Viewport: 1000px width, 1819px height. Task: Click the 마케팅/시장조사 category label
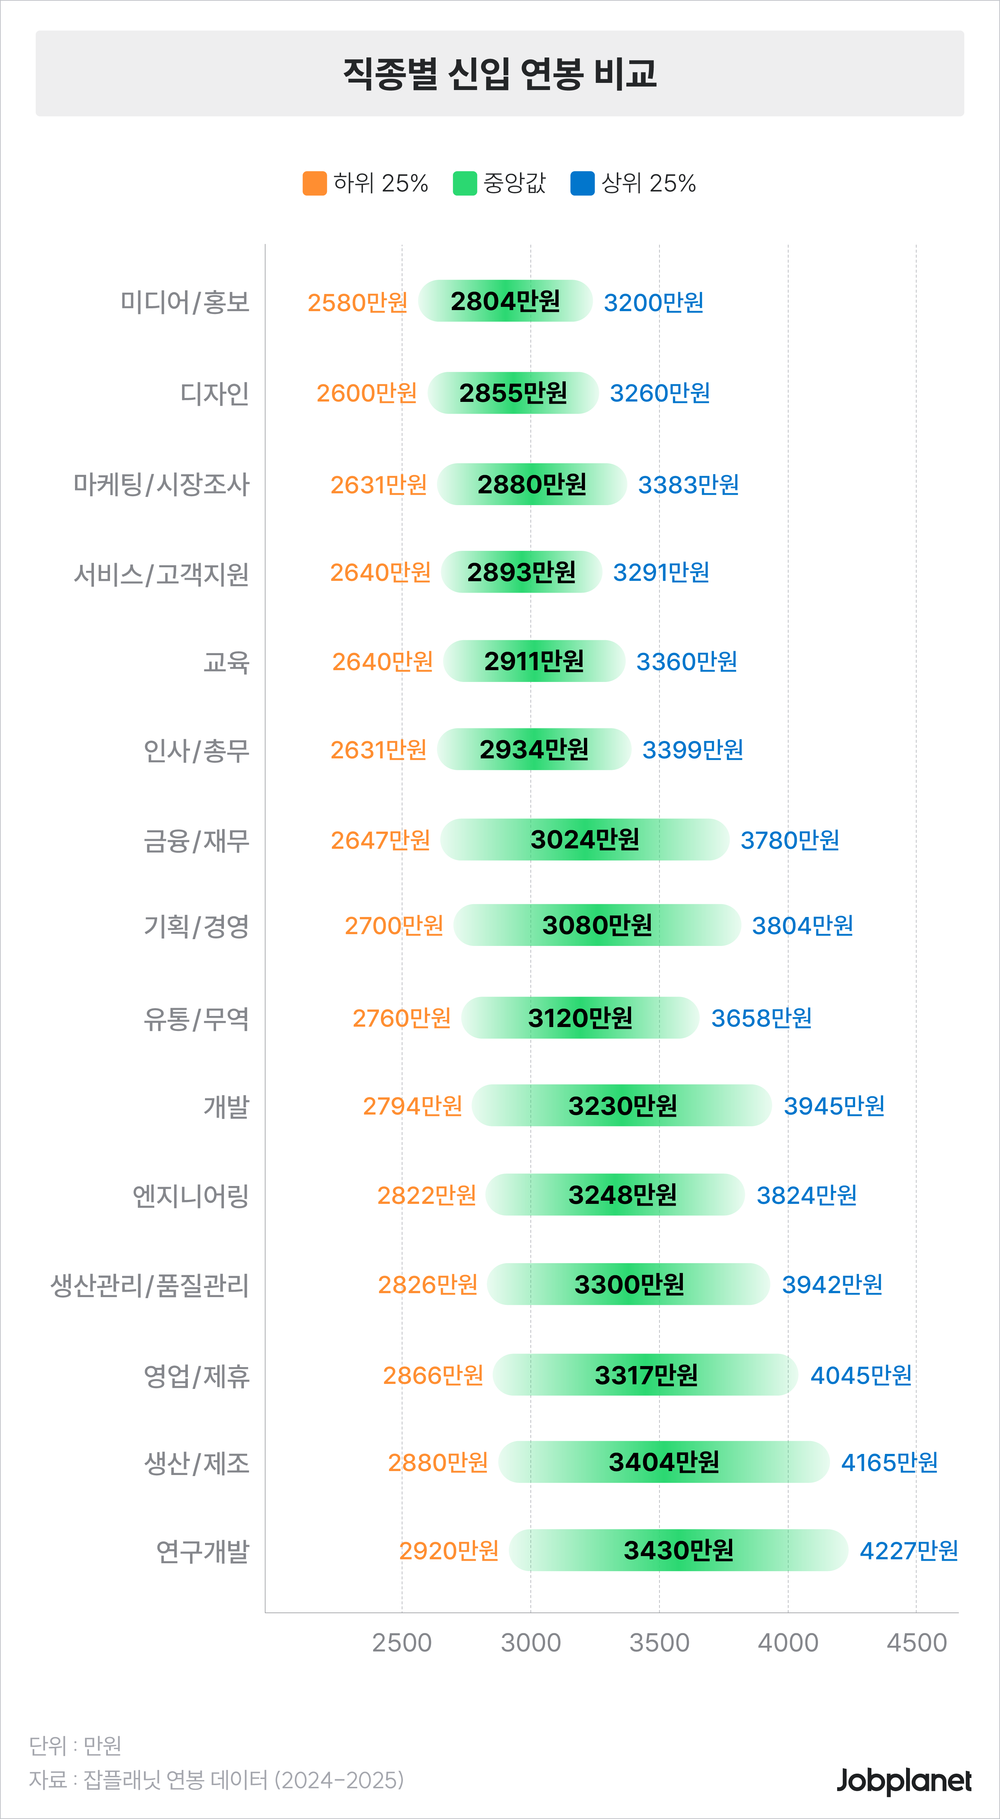click(162, 485)
